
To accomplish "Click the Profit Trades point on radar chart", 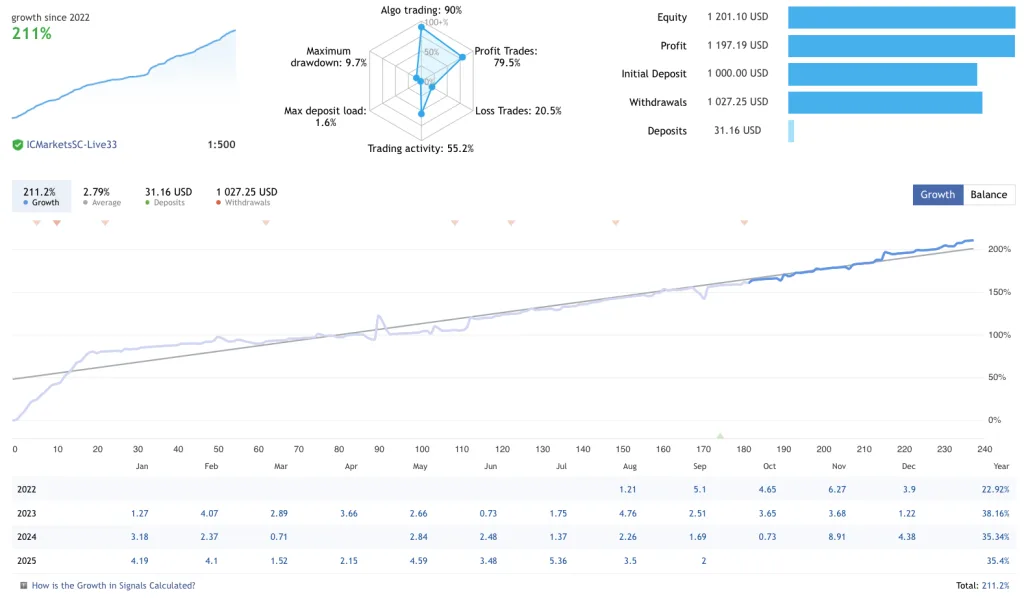I will coord(462,57).
